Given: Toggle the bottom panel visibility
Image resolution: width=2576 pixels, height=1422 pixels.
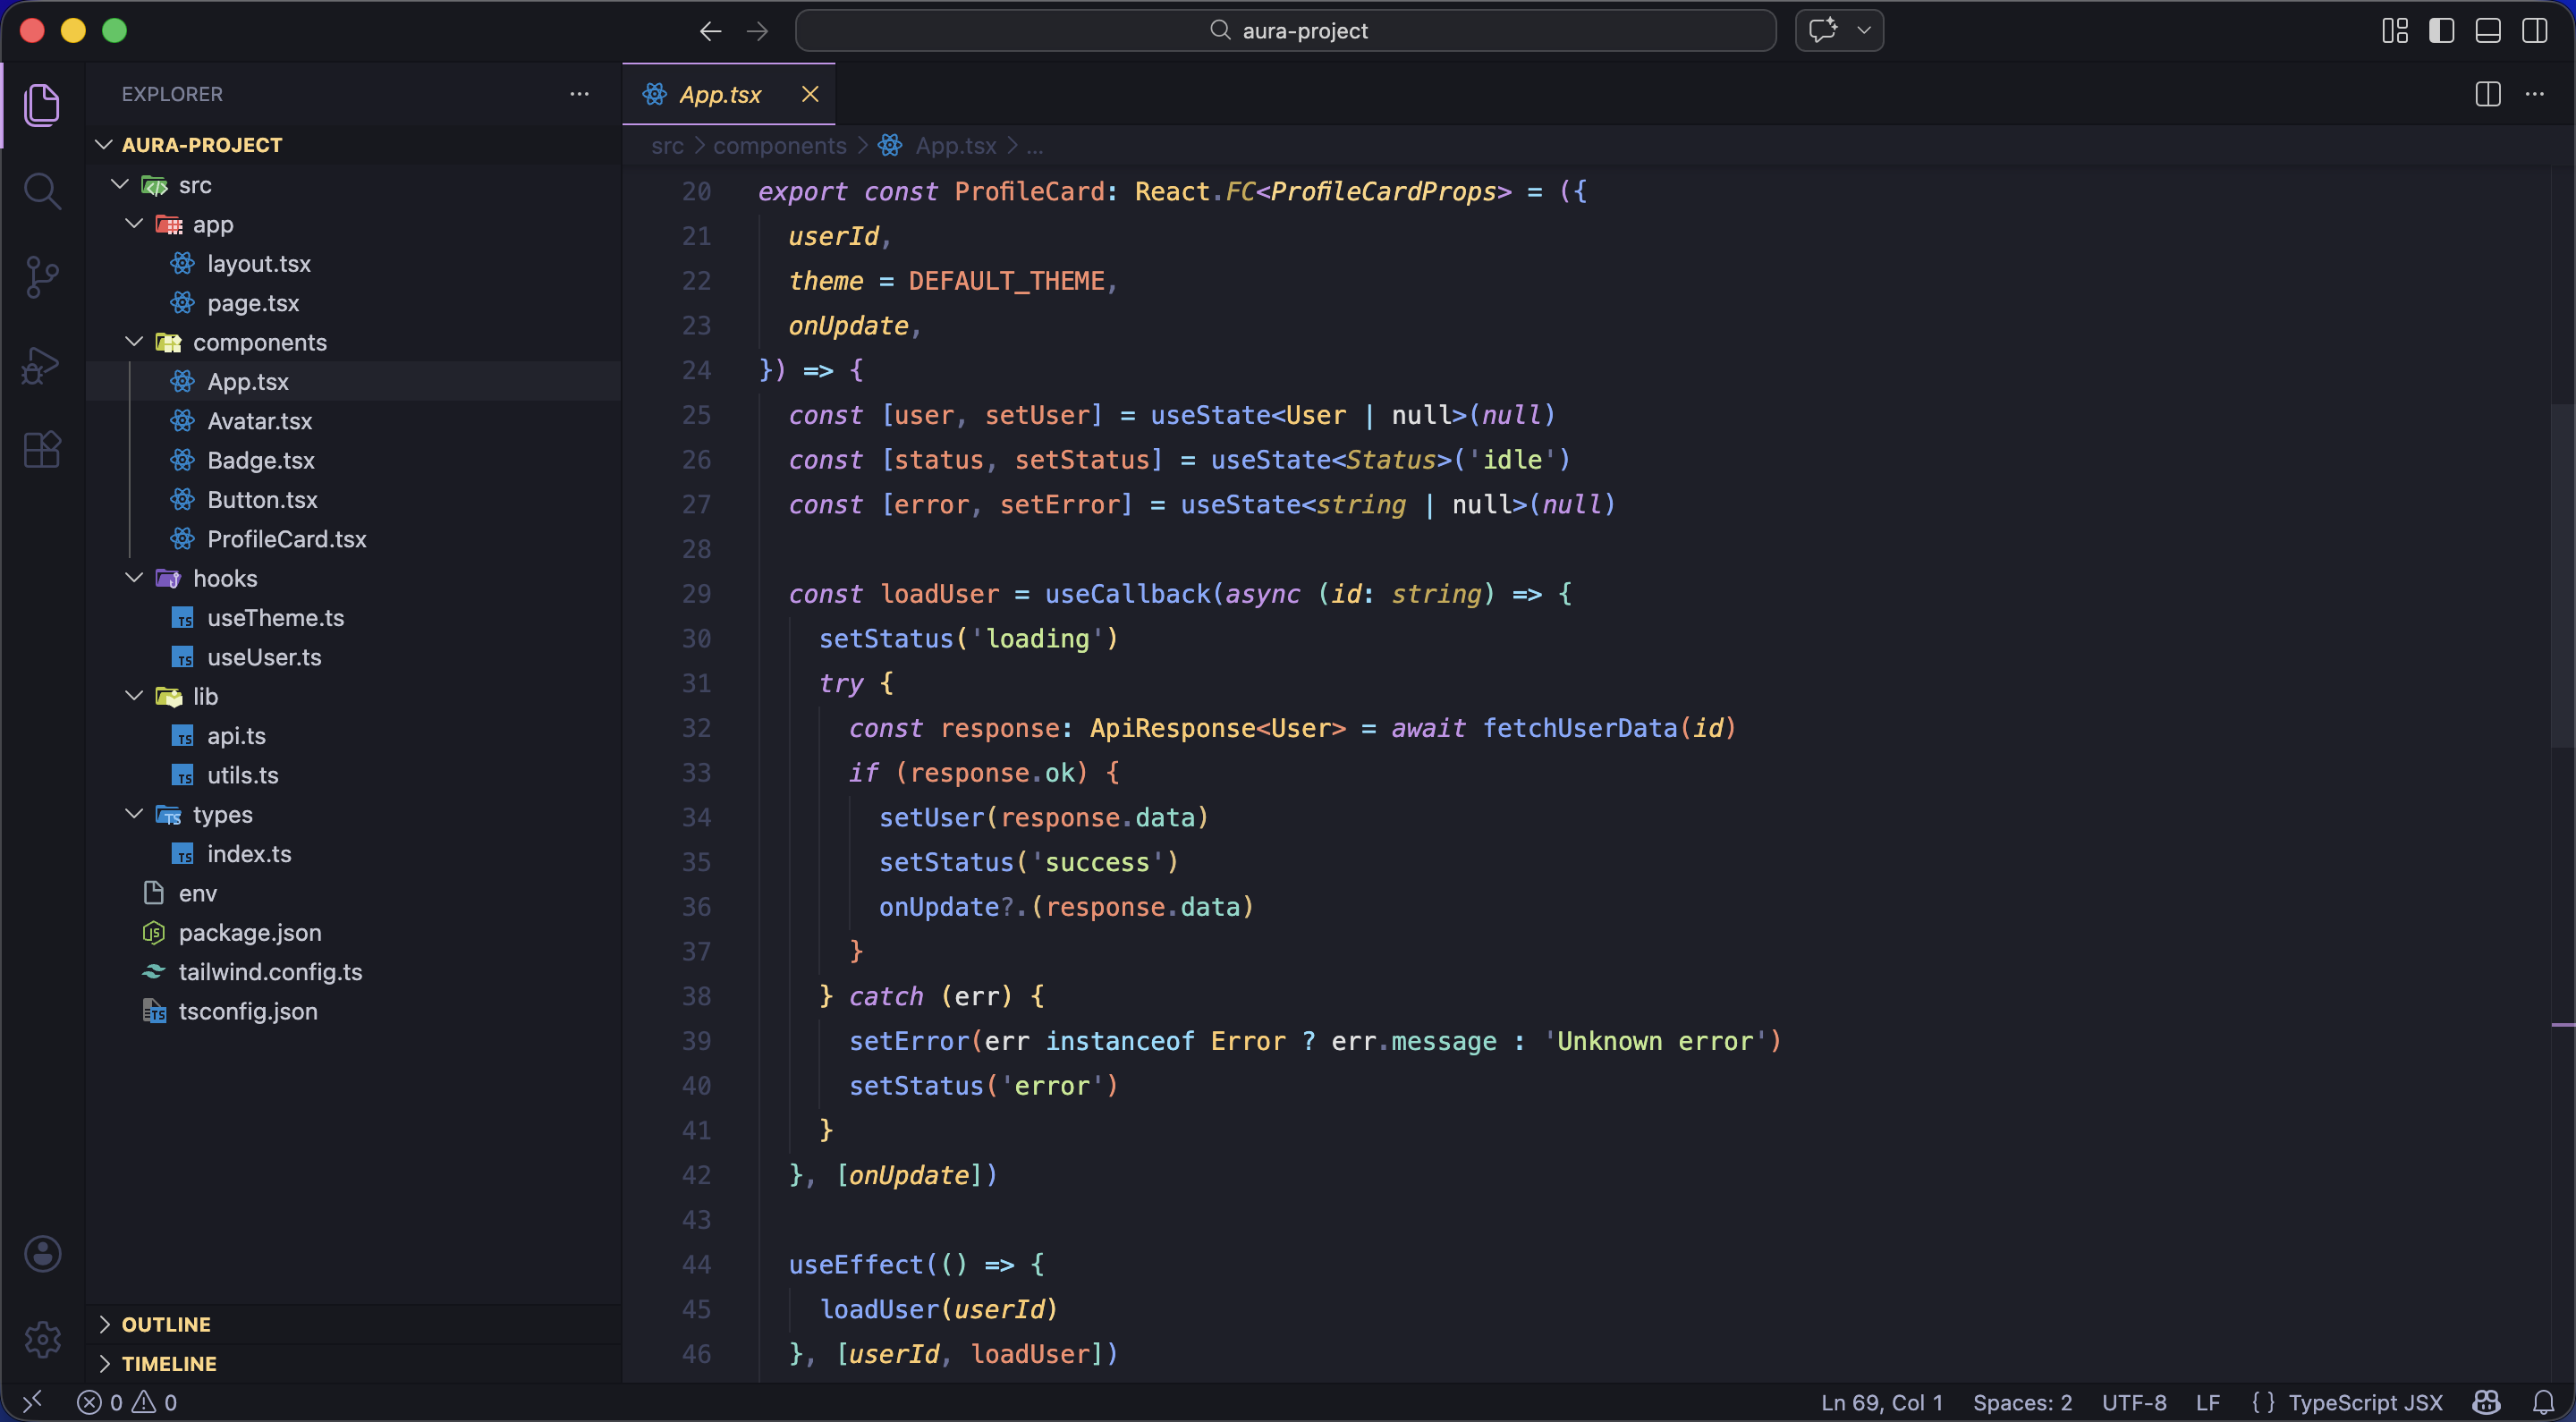Looking at the screenshot, I should [x=2488, y=31].
